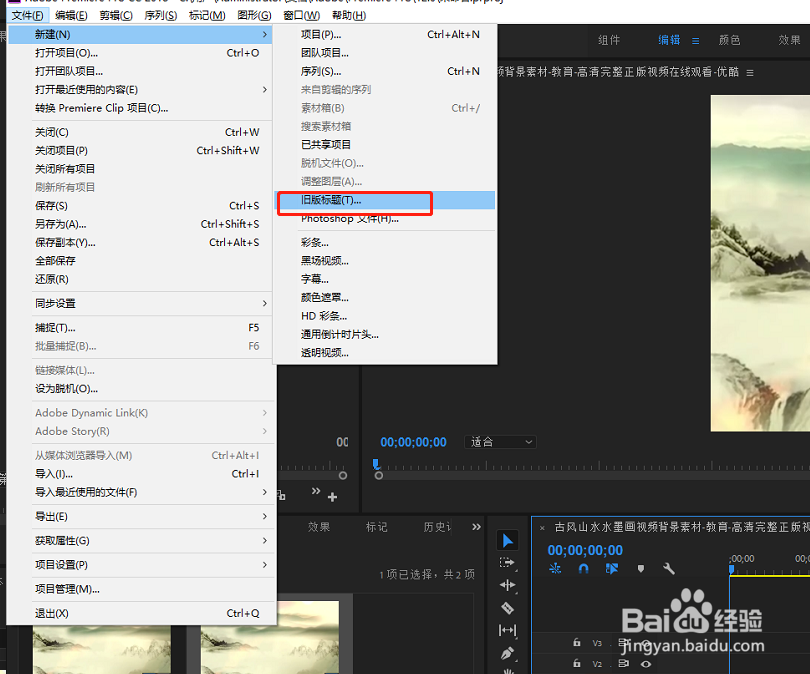This screenshot has width=810, height=674.
Task: Open the 序列(S) menu bar item
Action: click(161, 15)
